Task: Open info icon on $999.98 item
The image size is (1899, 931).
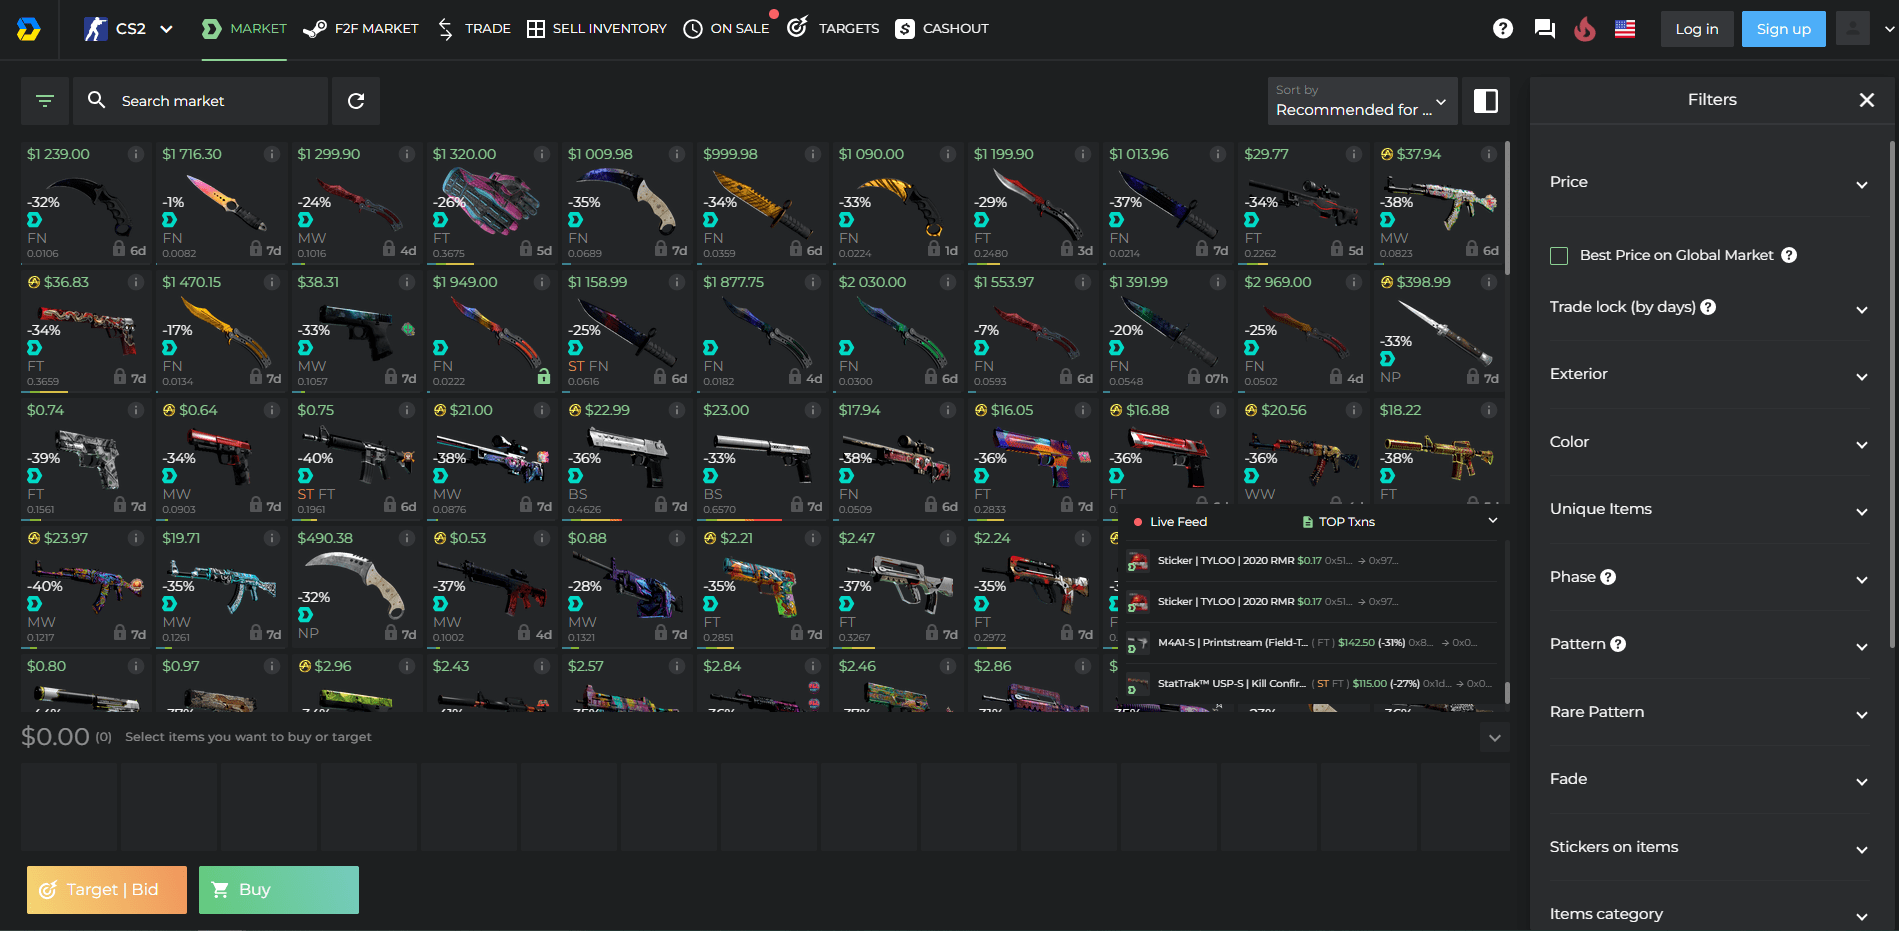Action: [x=813, y=154]
